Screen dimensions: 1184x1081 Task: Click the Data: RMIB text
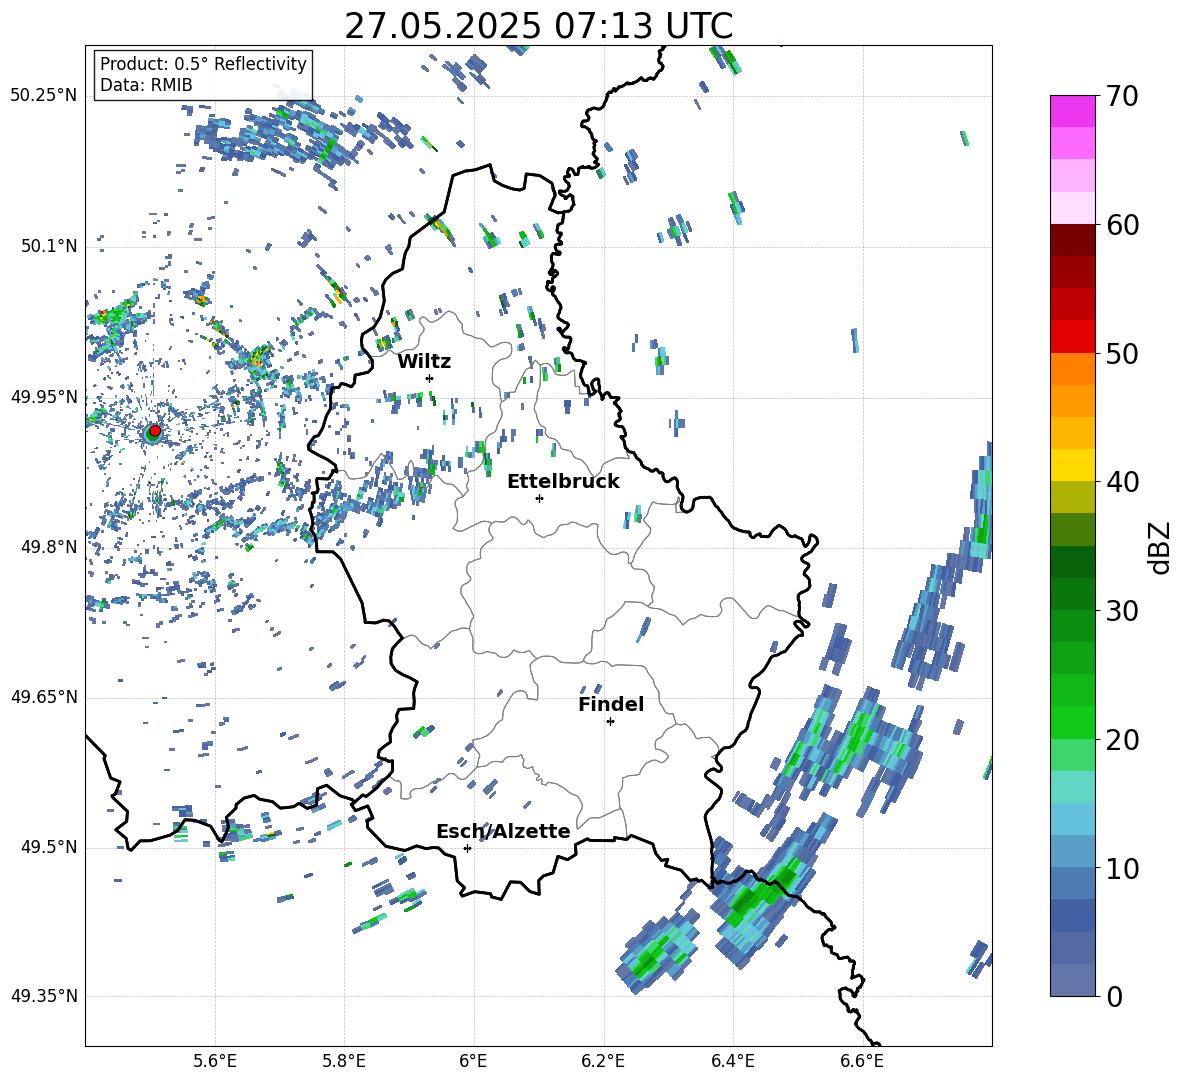coord(146,85)
